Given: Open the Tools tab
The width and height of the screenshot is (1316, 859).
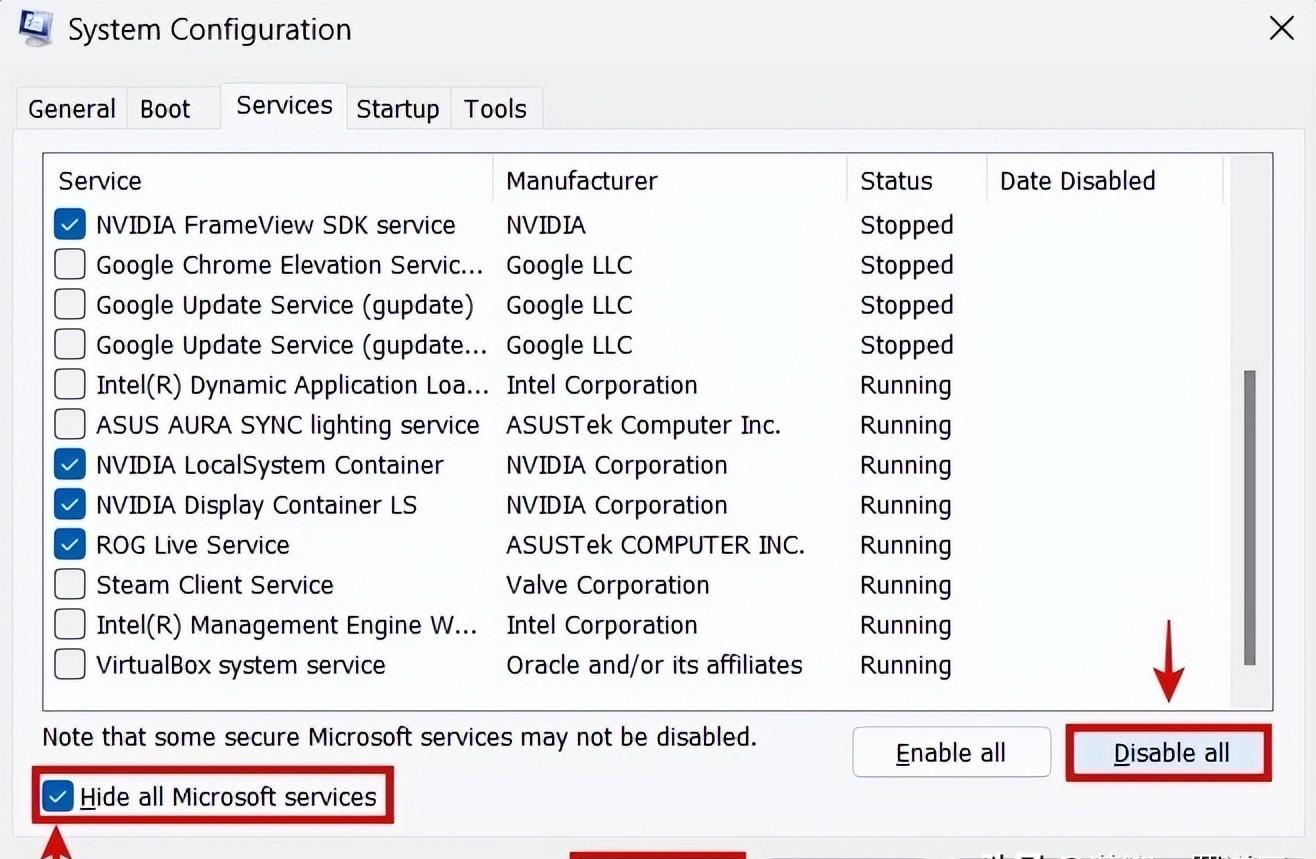Looking at the screenshot, I should tap(495, 108).
